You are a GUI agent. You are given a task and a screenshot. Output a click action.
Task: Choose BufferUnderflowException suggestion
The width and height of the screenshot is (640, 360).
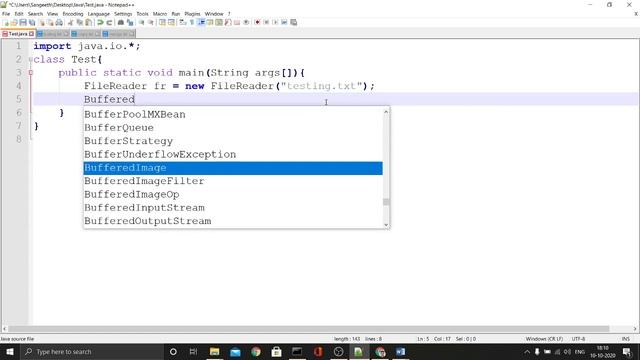click(233, 154)
